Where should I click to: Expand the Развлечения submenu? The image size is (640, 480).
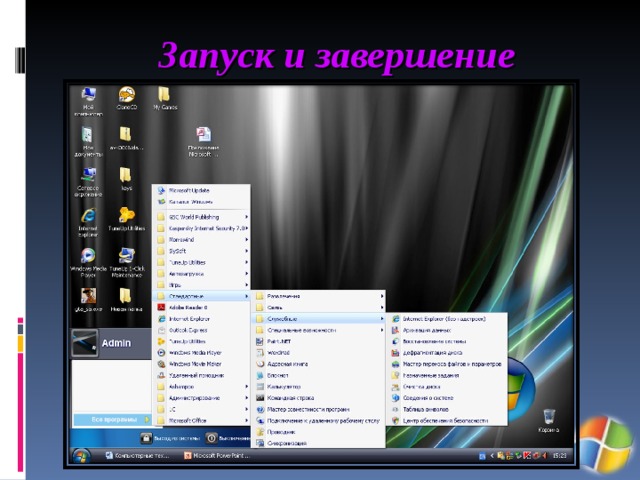(319, 296)
